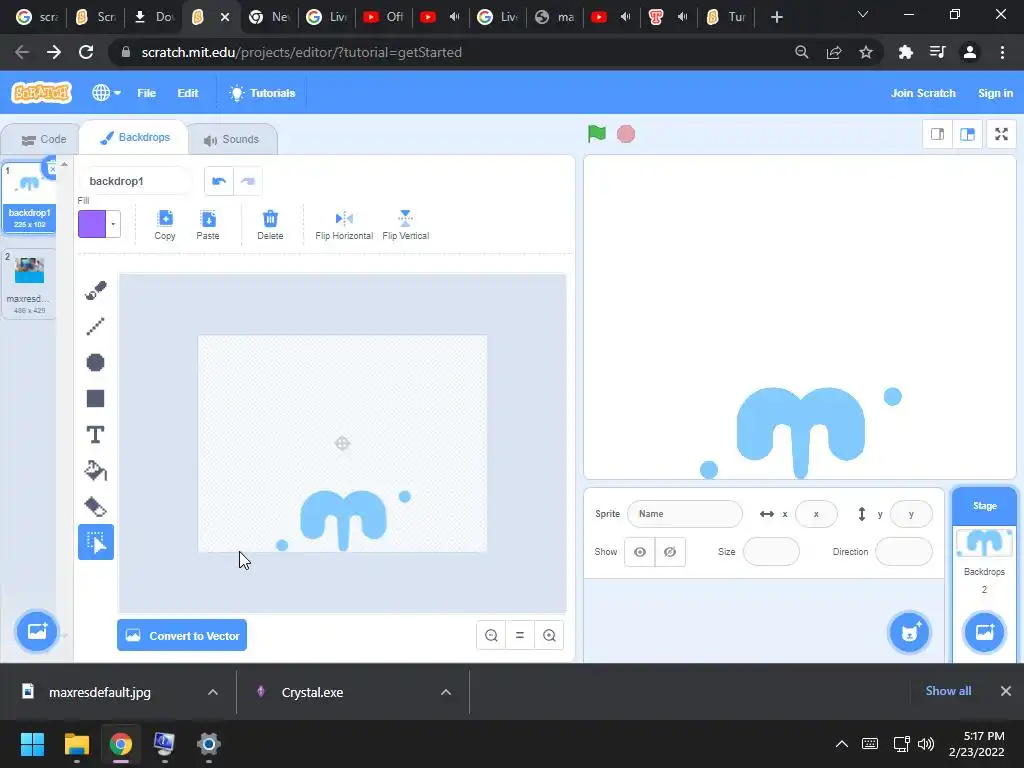
Task: Click Convert to Vector button
Action: click(182, 635)
